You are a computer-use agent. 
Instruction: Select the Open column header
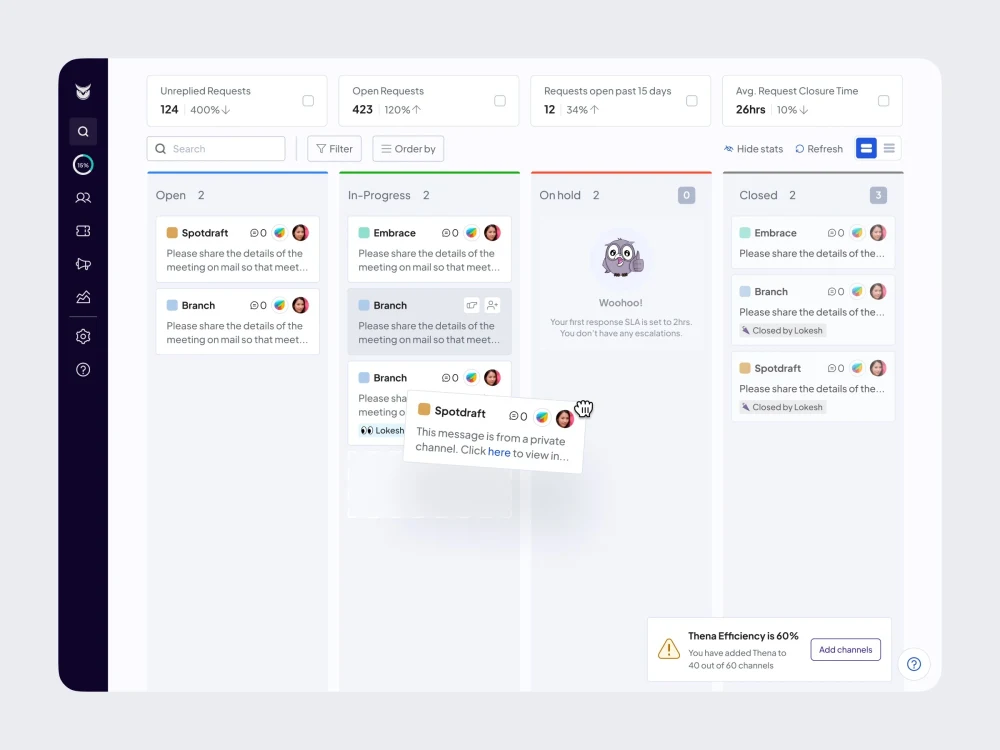(171, 195)
